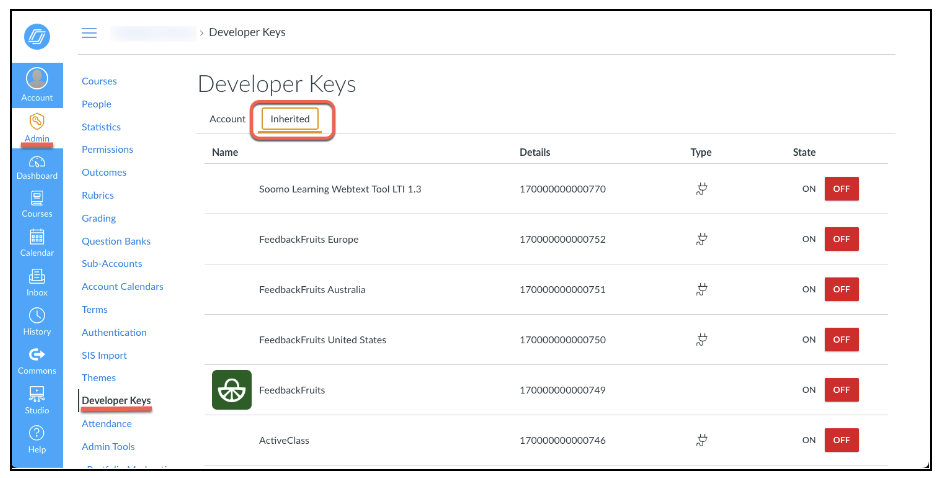Screen dimensions: 938x478
Task: Open the Admin shield icon
Action: (x=37, y=121)
